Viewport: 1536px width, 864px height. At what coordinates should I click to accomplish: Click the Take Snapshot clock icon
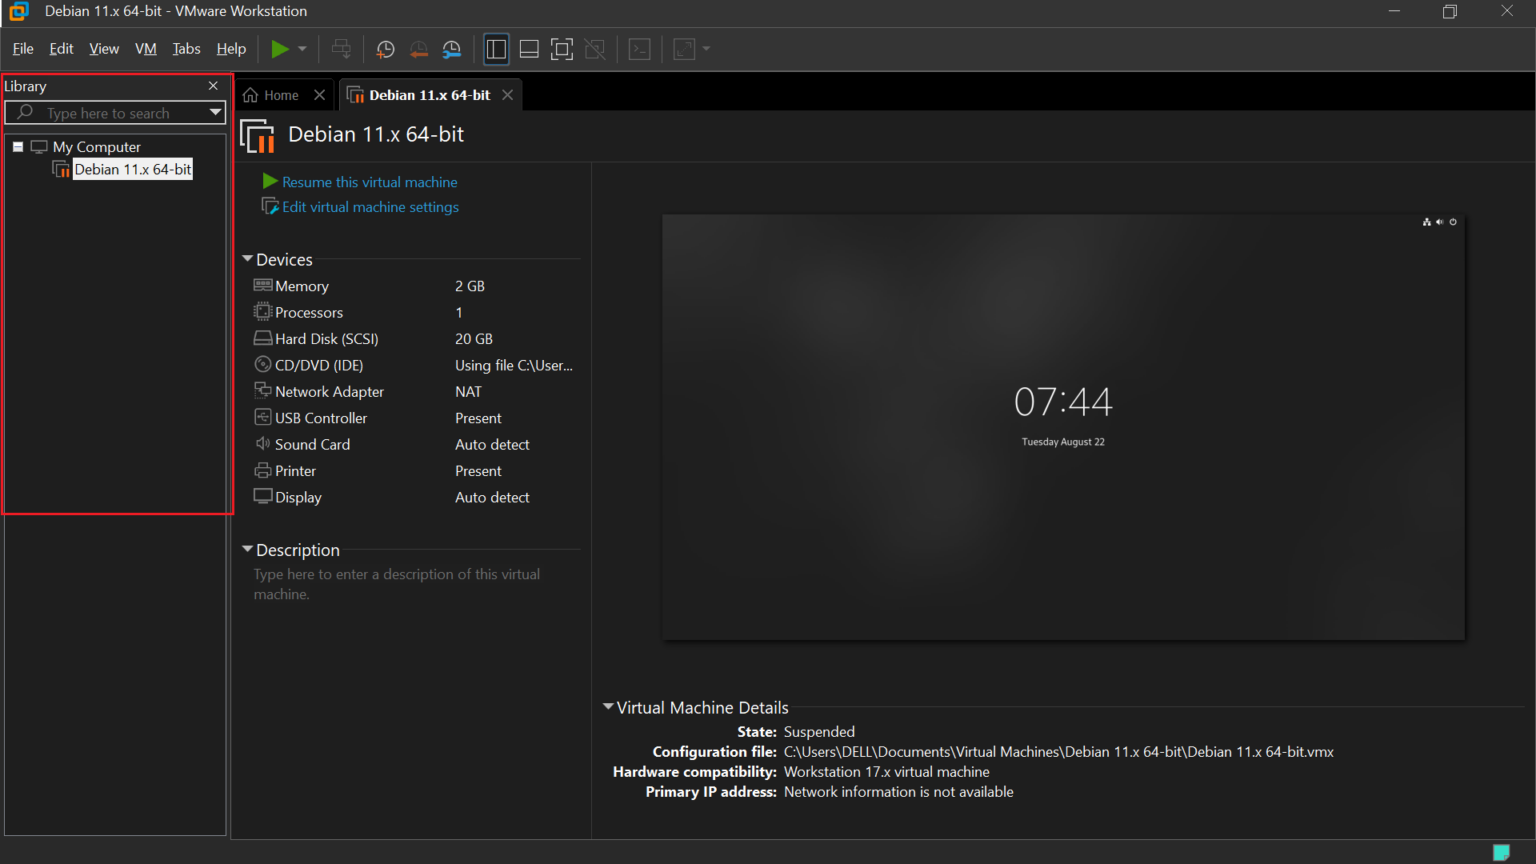(x=385, y=49)
